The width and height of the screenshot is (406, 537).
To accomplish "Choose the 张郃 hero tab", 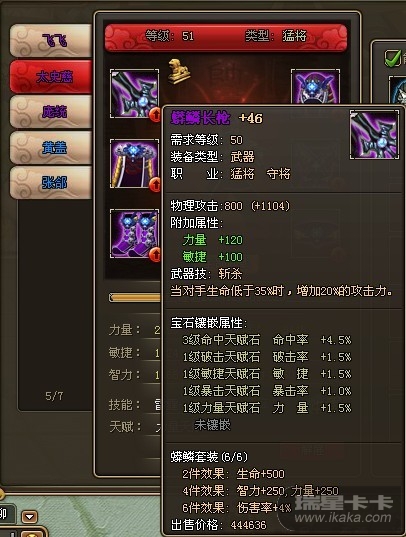I will (x=51, y=183).
